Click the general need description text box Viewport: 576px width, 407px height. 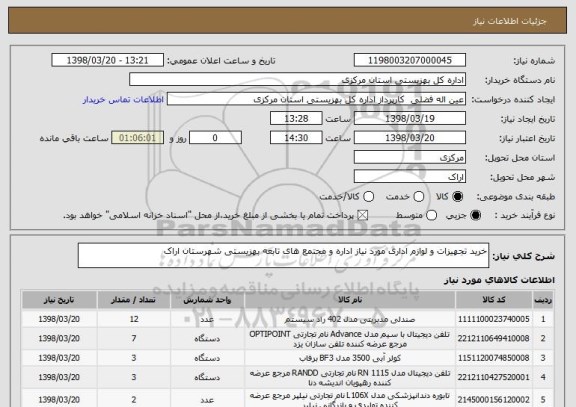click(x=283, y=255)
